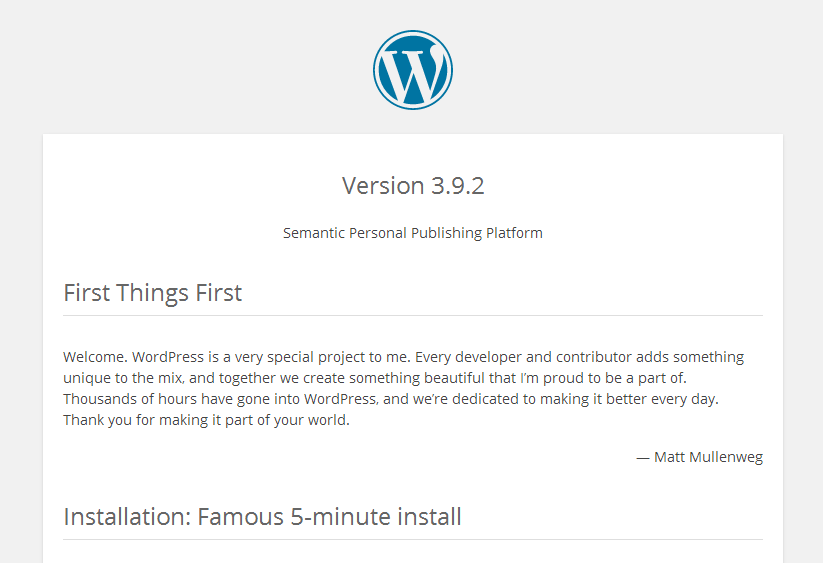Image resolution: width=823 pixels, height=563 pixels.
Task: Click the "Installation: Famous 5-minute install" heading
Action: (262, 517)
